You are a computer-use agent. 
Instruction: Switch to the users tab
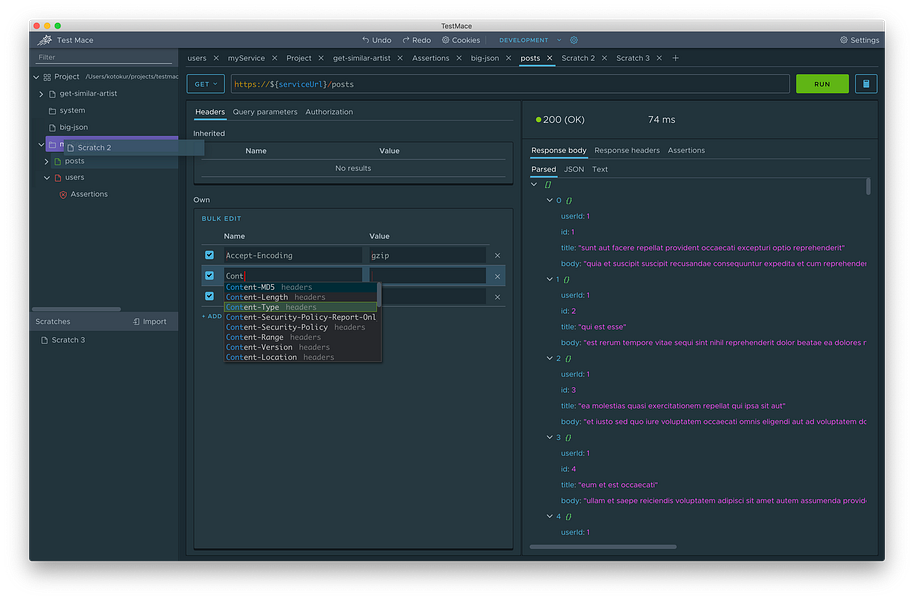point(196,58)
